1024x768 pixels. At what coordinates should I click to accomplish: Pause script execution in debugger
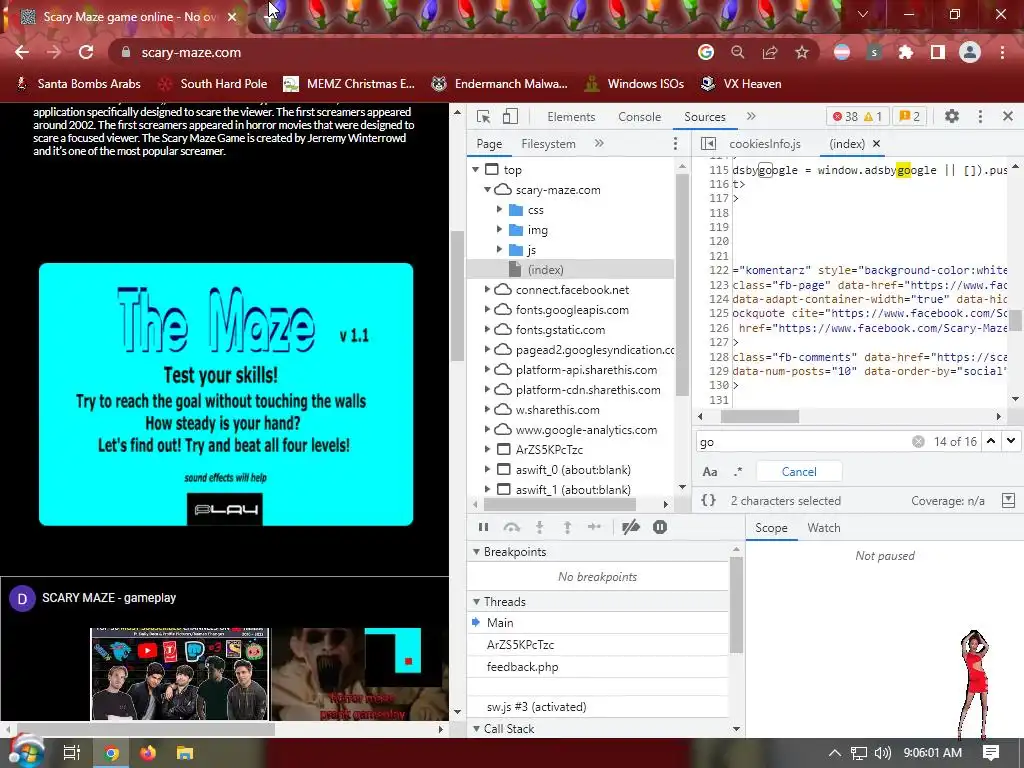click(483, 527)
